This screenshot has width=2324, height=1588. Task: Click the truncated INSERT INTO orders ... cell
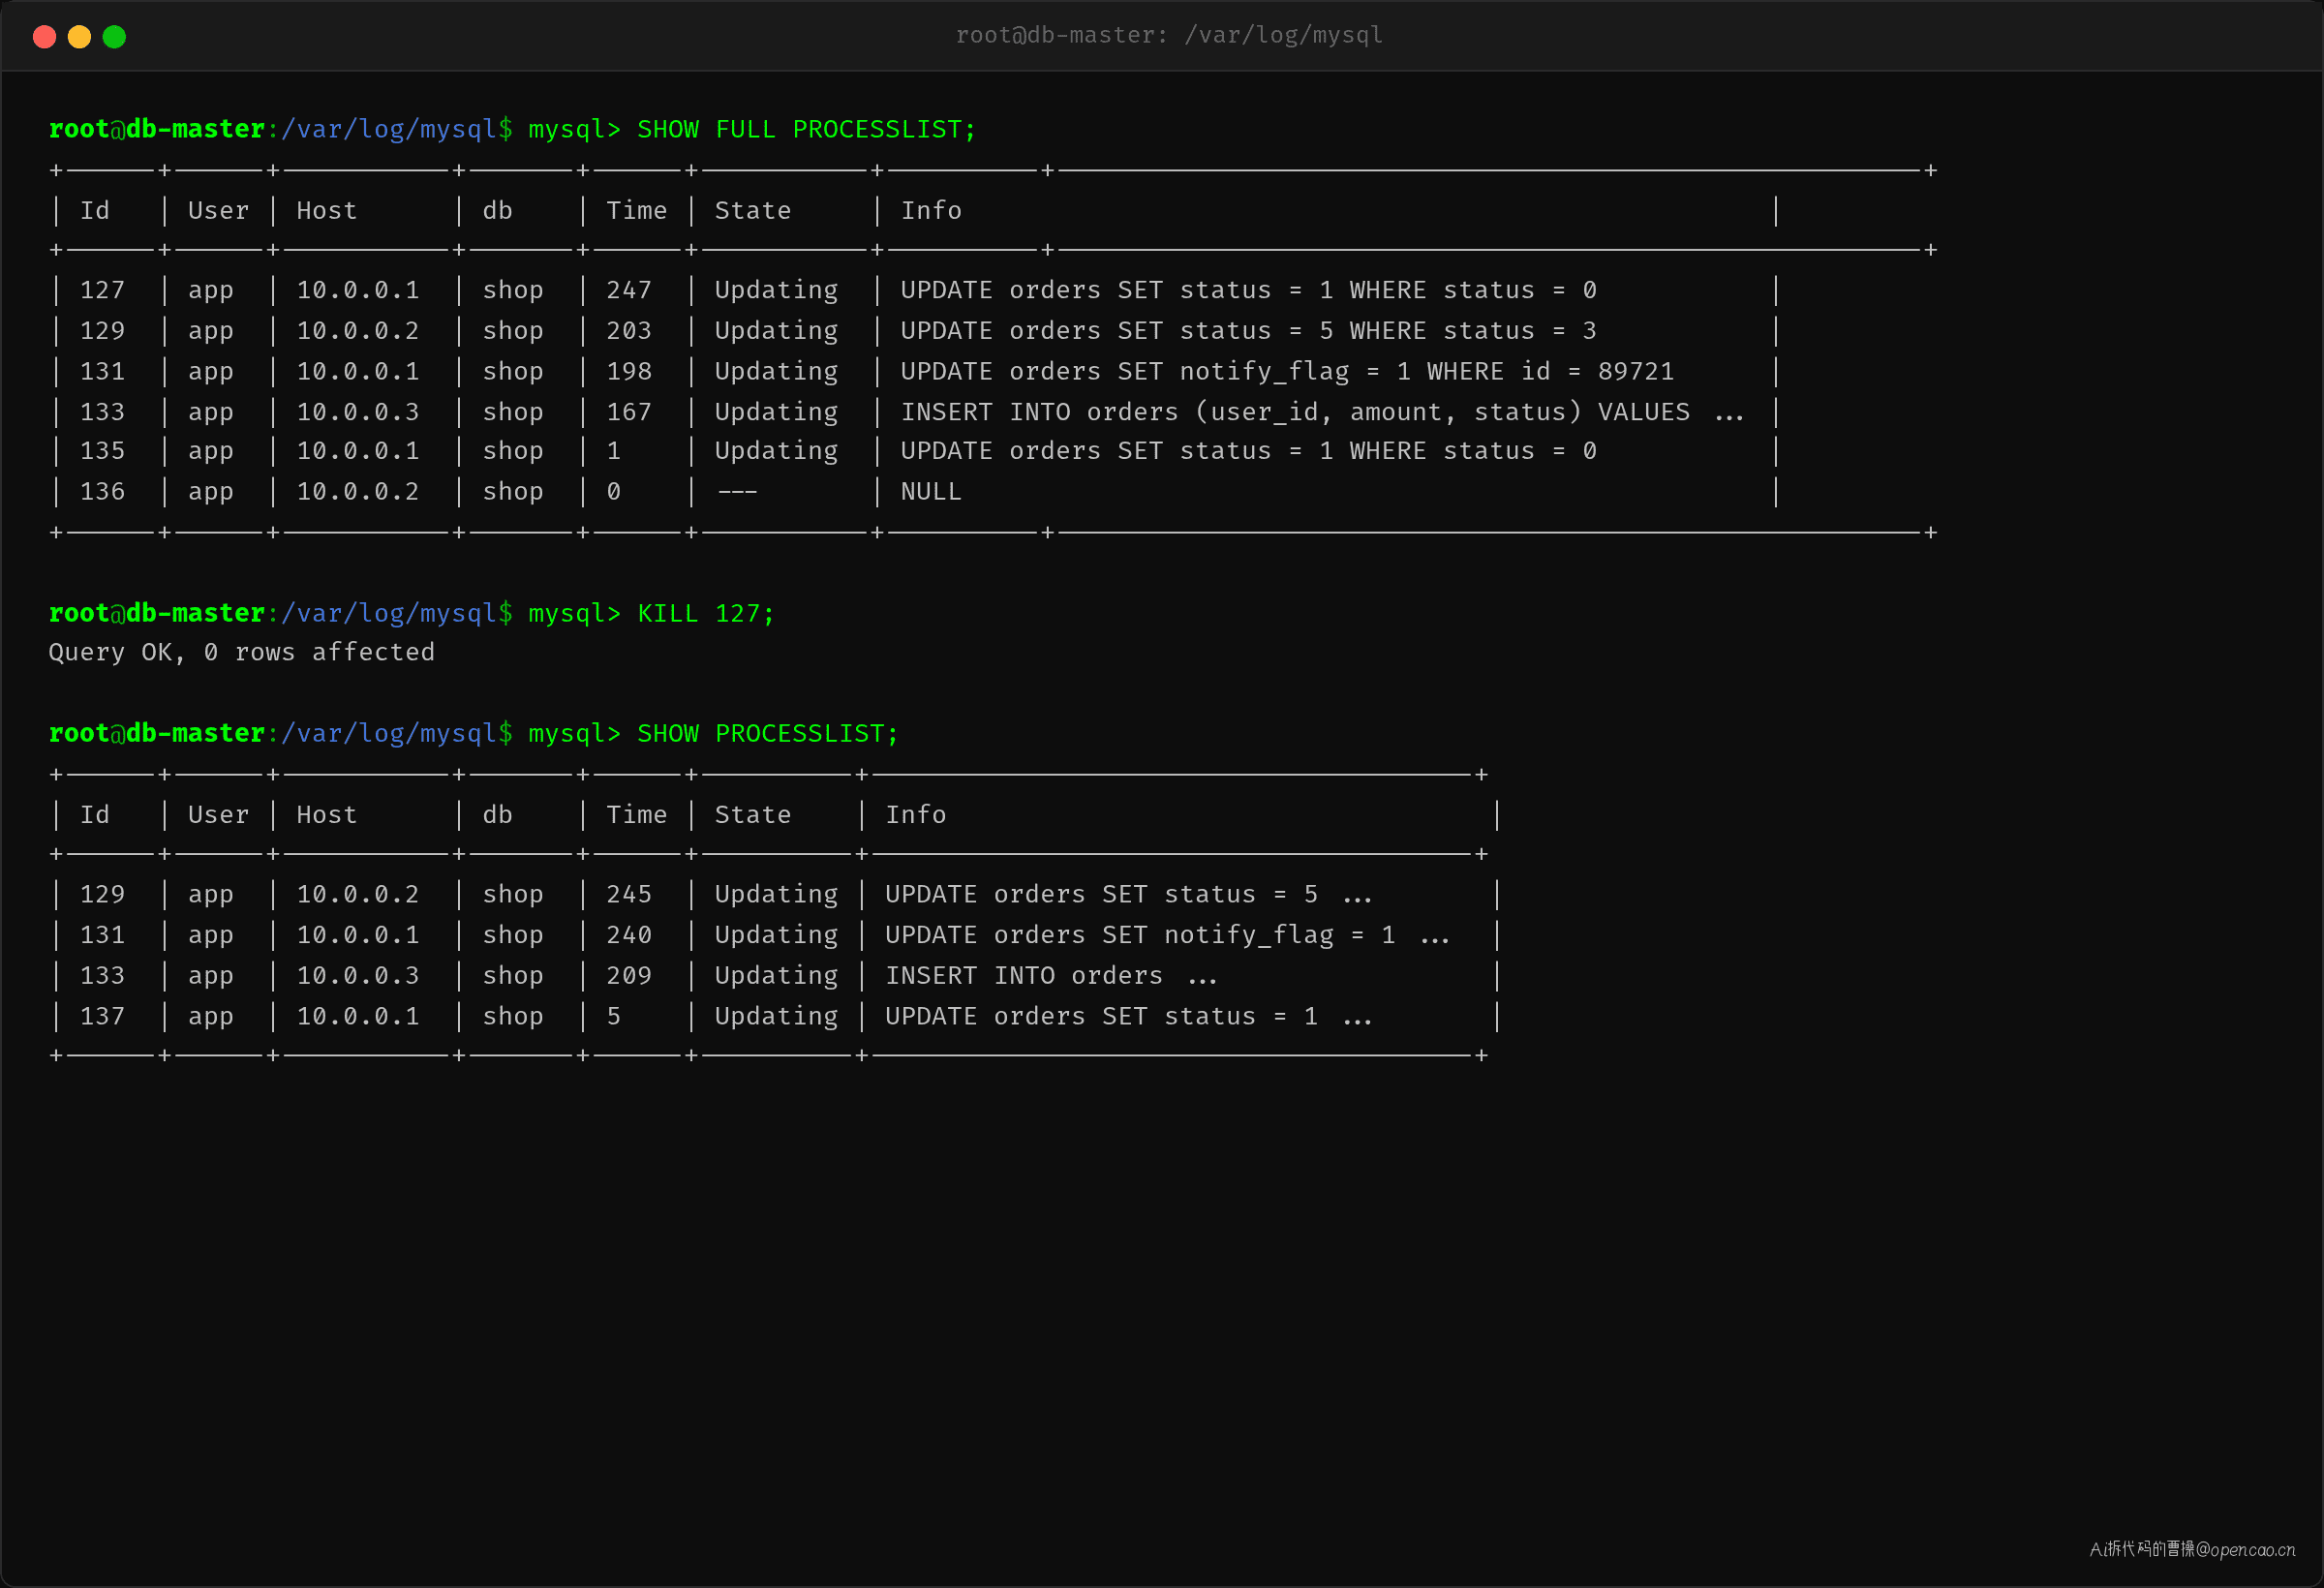pos(1051,976)
